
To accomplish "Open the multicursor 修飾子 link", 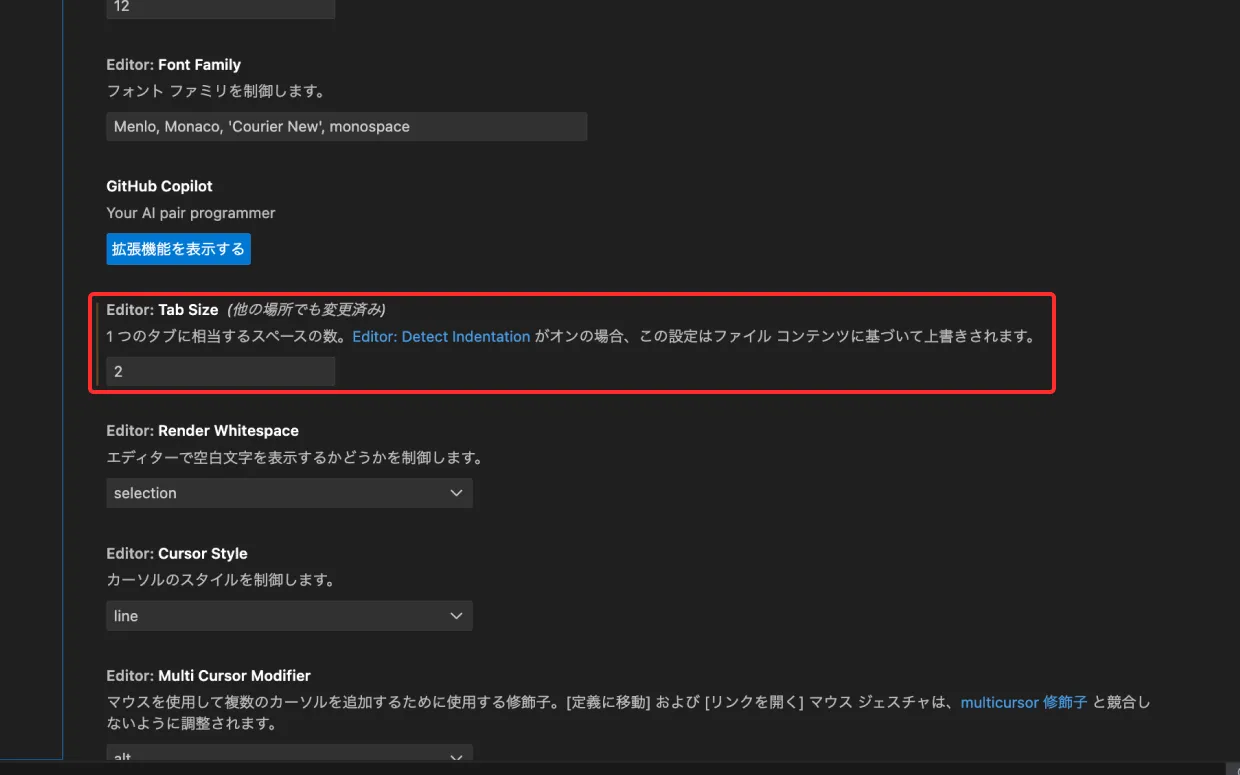I will (1023, 702).
